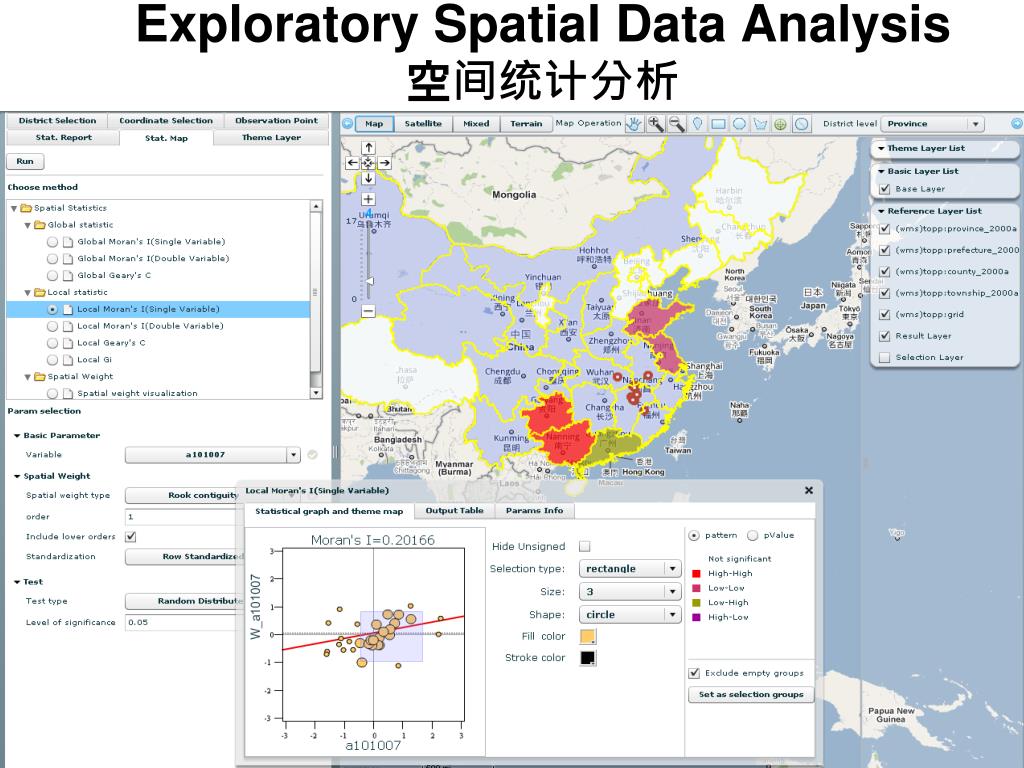Activate the zoom in magnifier tool
1024x768 pixels.
tap(656, 123)
